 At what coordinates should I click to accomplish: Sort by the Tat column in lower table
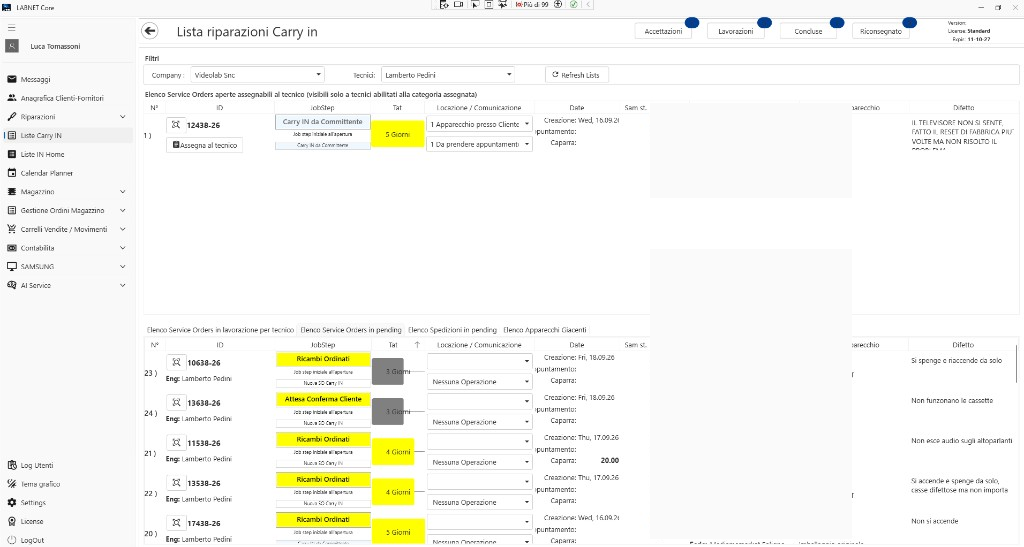click(393, 345)
